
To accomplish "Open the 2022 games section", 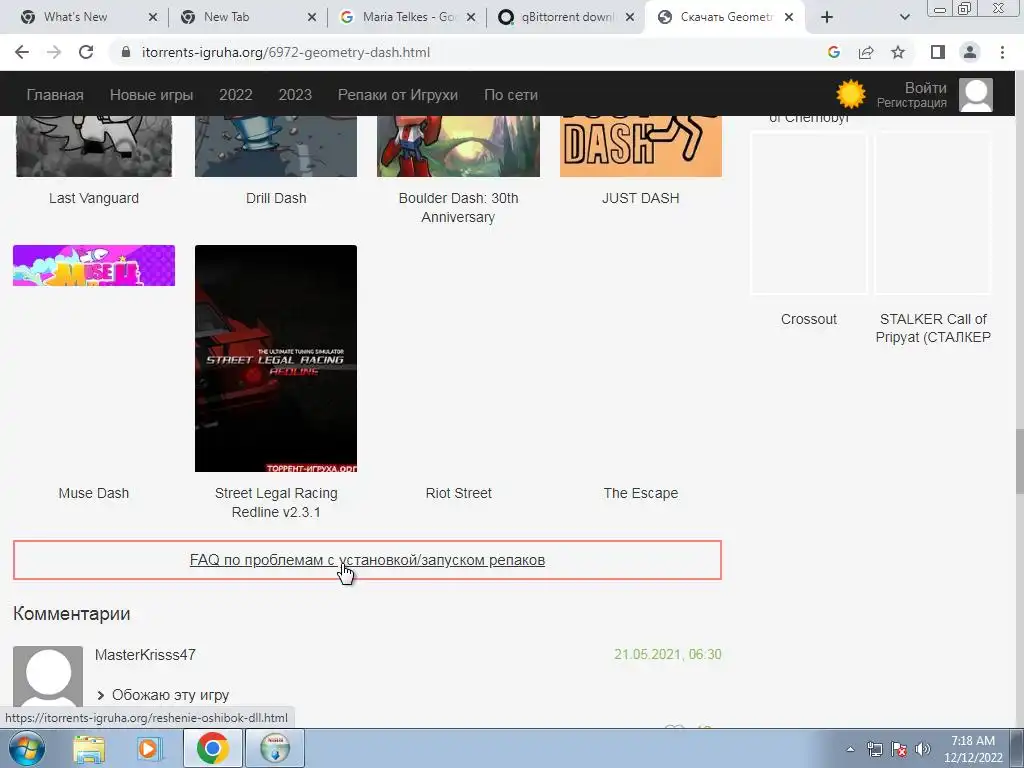I will 236,95.
